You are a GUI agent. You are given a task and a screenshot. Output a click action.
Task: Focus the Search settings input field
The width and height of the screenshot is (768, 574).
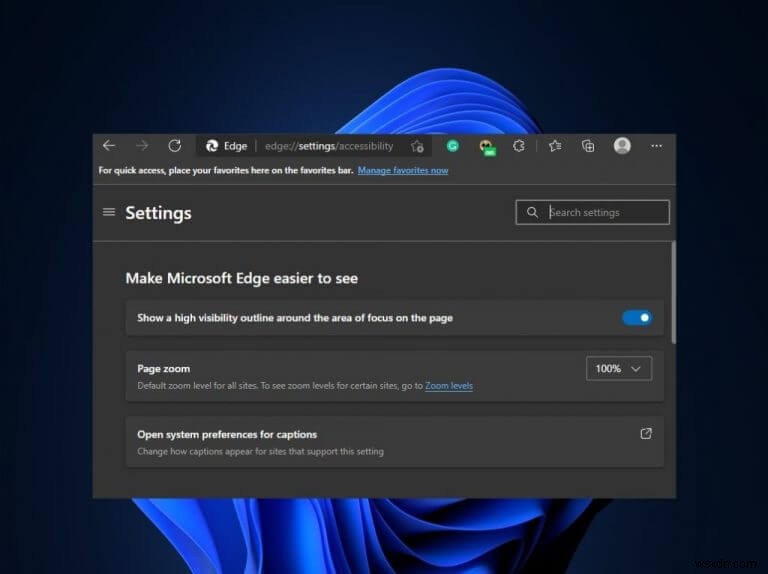click(x=593, y=212)
